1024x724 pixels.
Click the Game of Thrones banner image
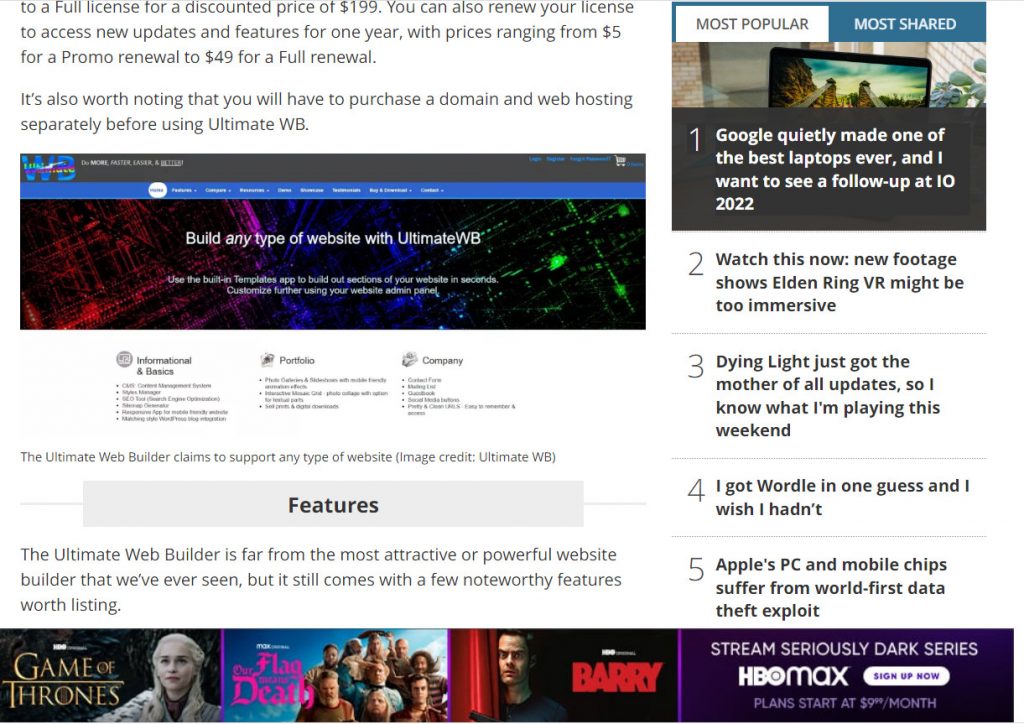tap(110, 675)
